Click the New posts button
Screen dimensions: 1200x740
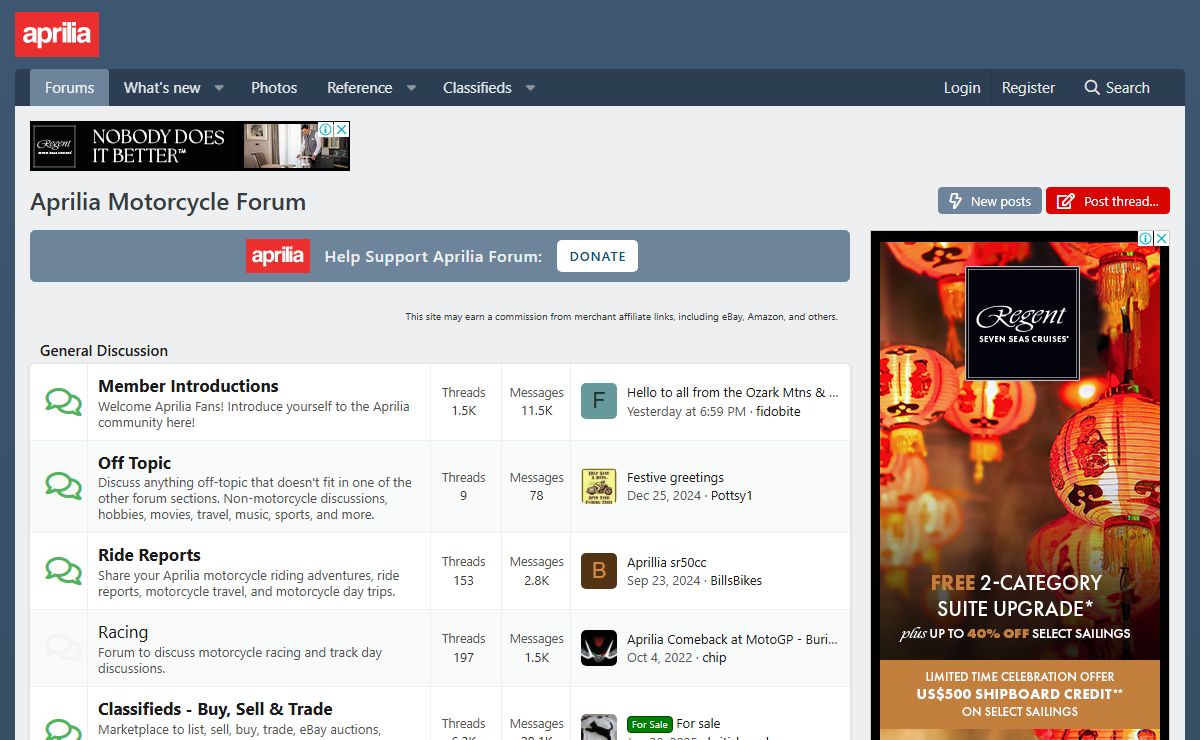pos(990,201)
